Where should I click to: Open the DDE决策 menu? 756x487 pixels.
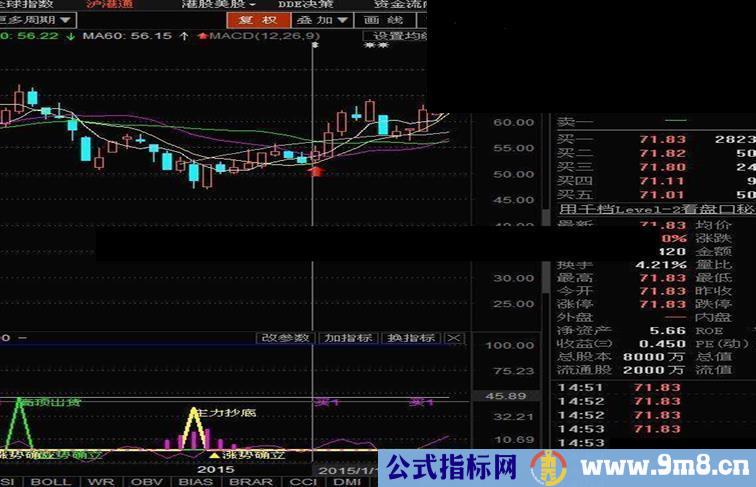pos(305,4)
